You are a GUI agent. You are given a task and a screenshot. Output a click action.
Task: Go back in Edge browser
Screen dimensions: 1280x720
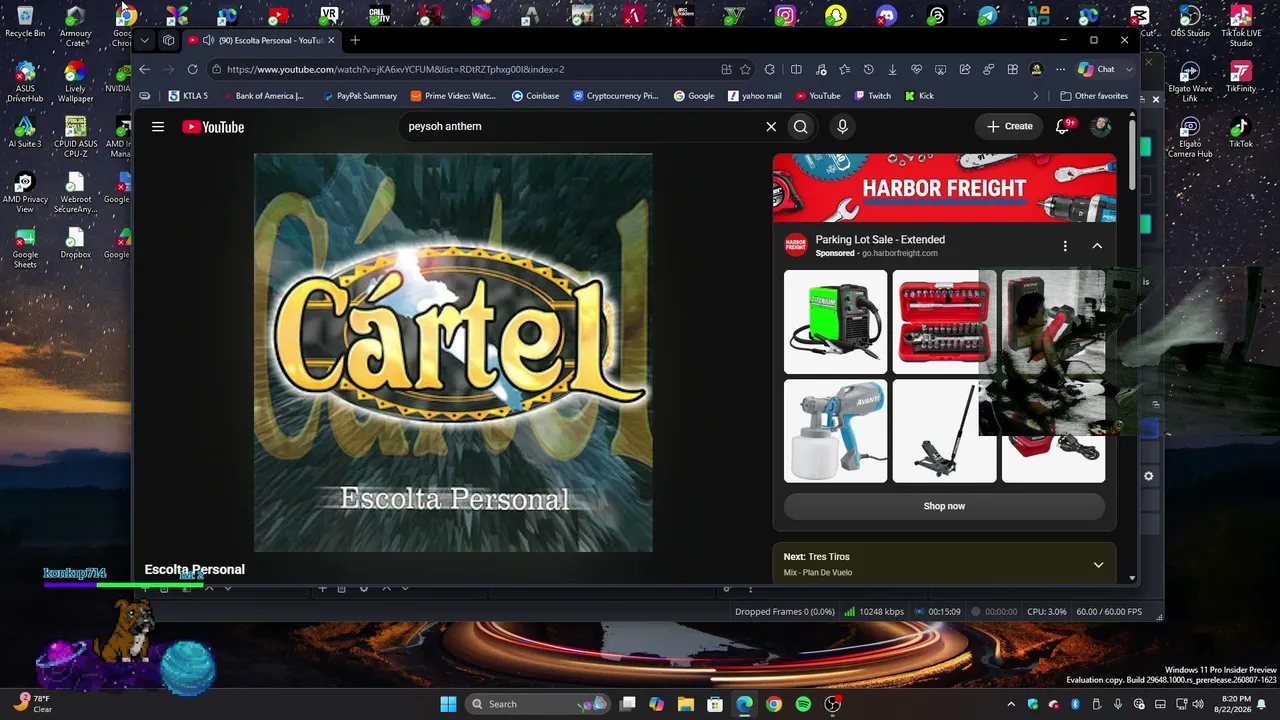pos(144,69)
